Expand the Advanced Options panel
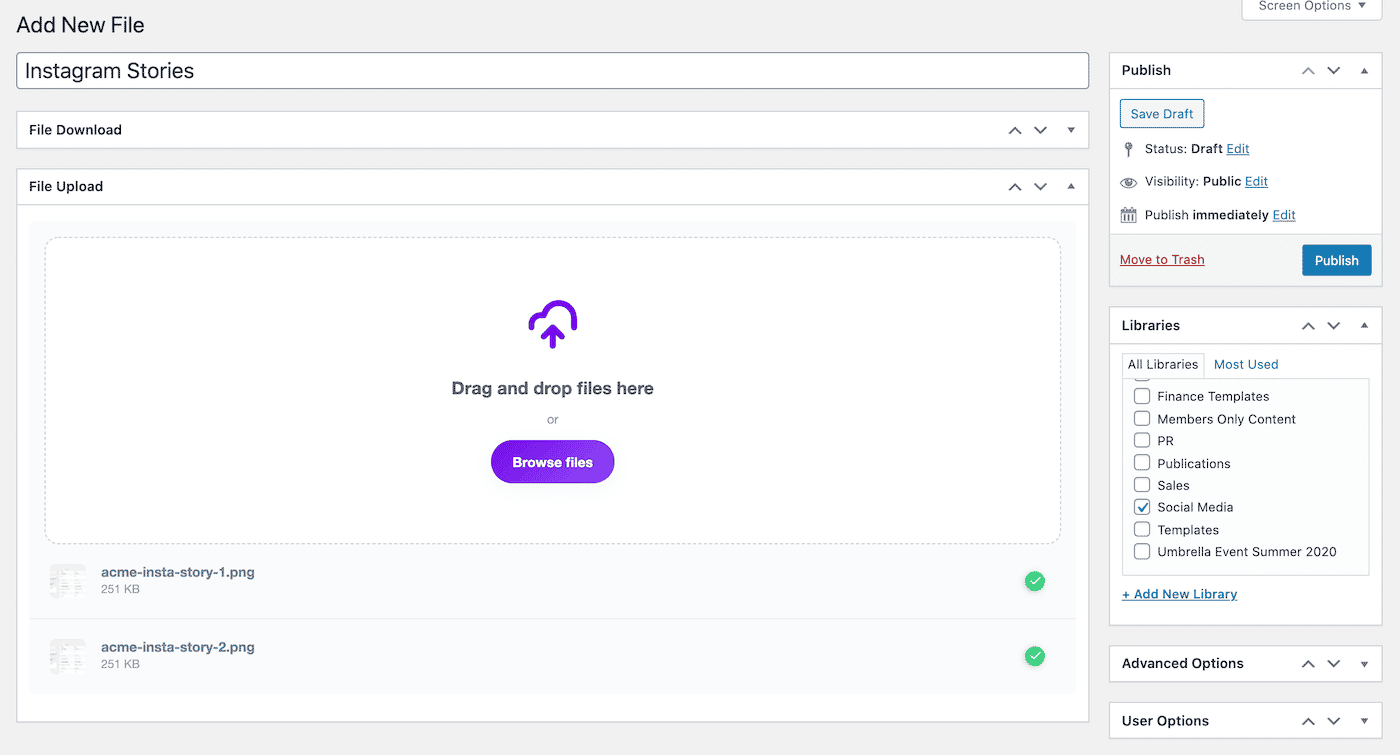 [x=1365, y=663]
